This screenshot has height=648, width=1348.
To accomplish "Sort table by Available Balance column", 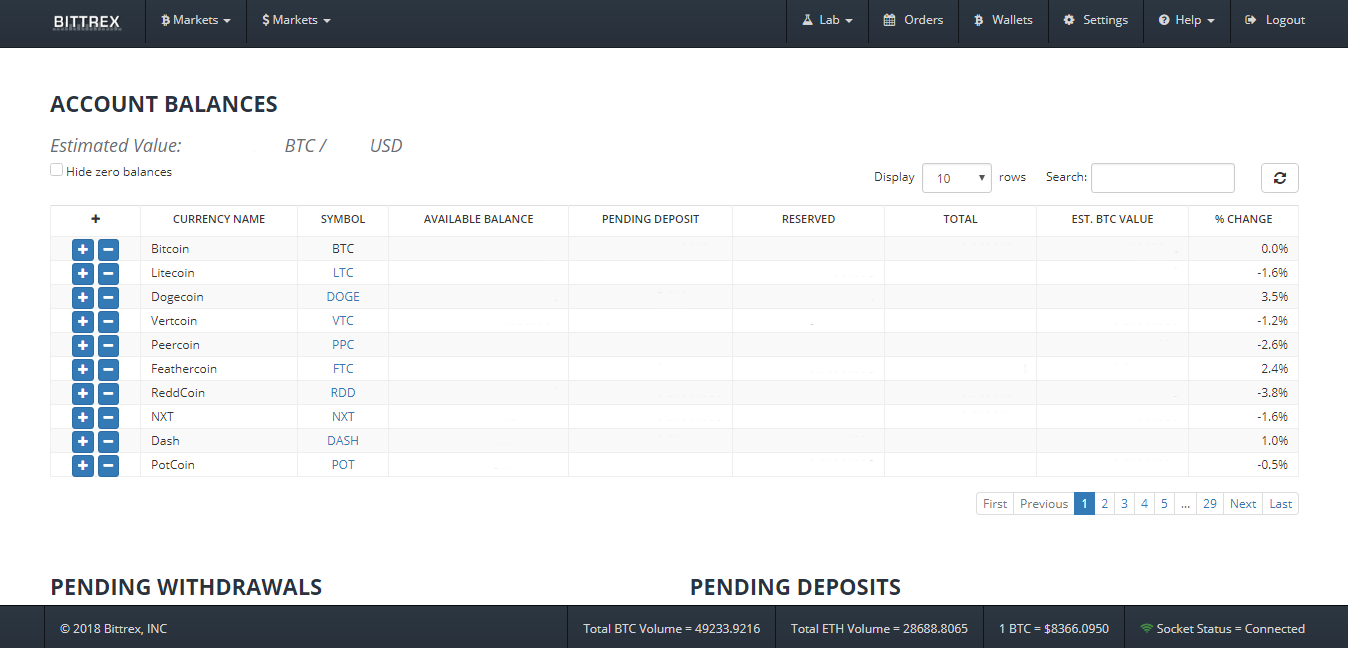I will click(x=478, y=219).
